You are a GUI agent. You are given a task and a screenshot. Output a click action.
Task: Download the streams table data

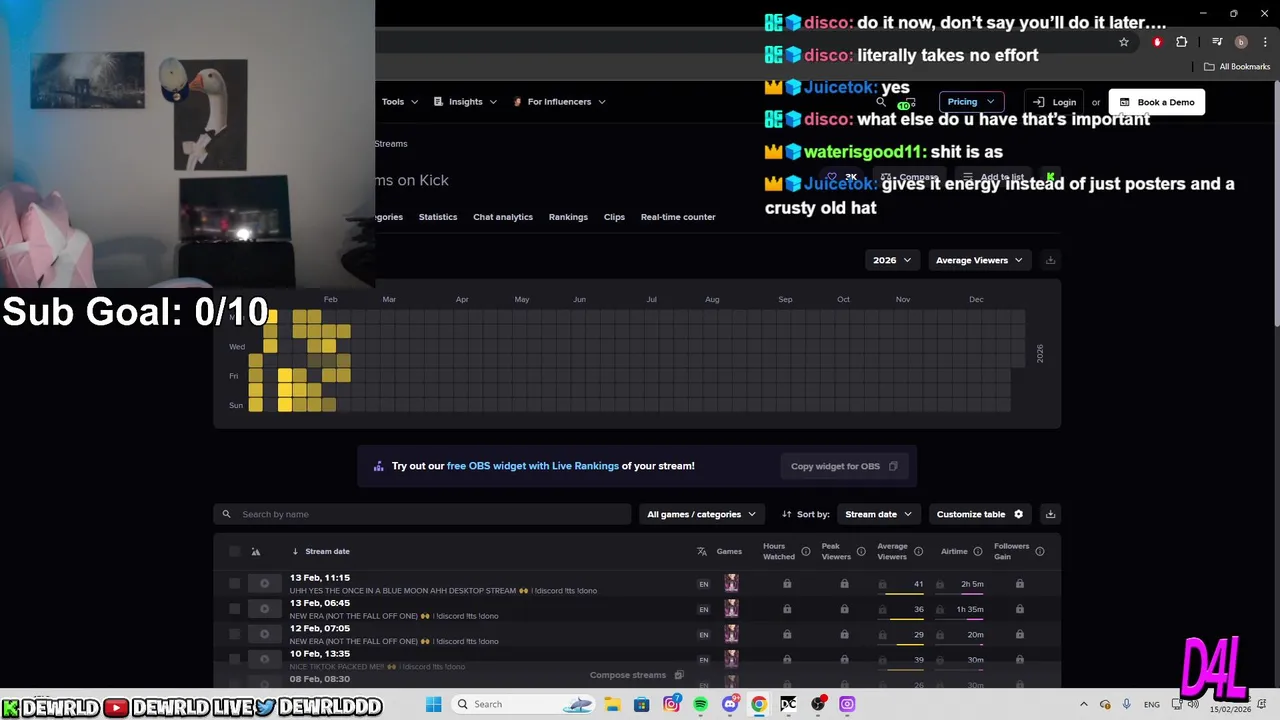coord(1050,514)
